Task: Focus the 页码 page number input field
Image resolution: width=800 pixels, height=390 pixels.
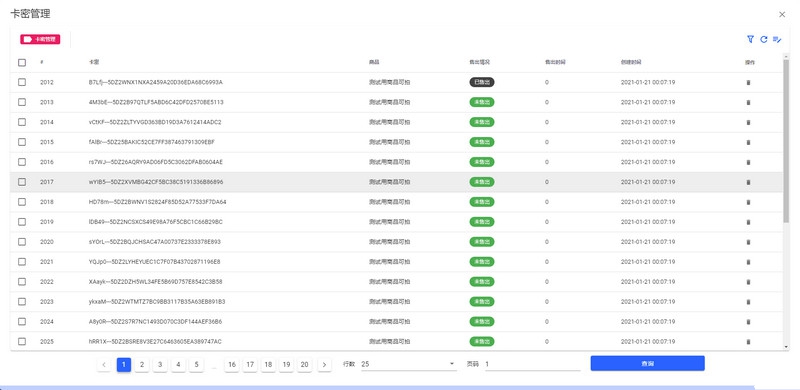Action: pyautogui.click(x=533, y=364)
